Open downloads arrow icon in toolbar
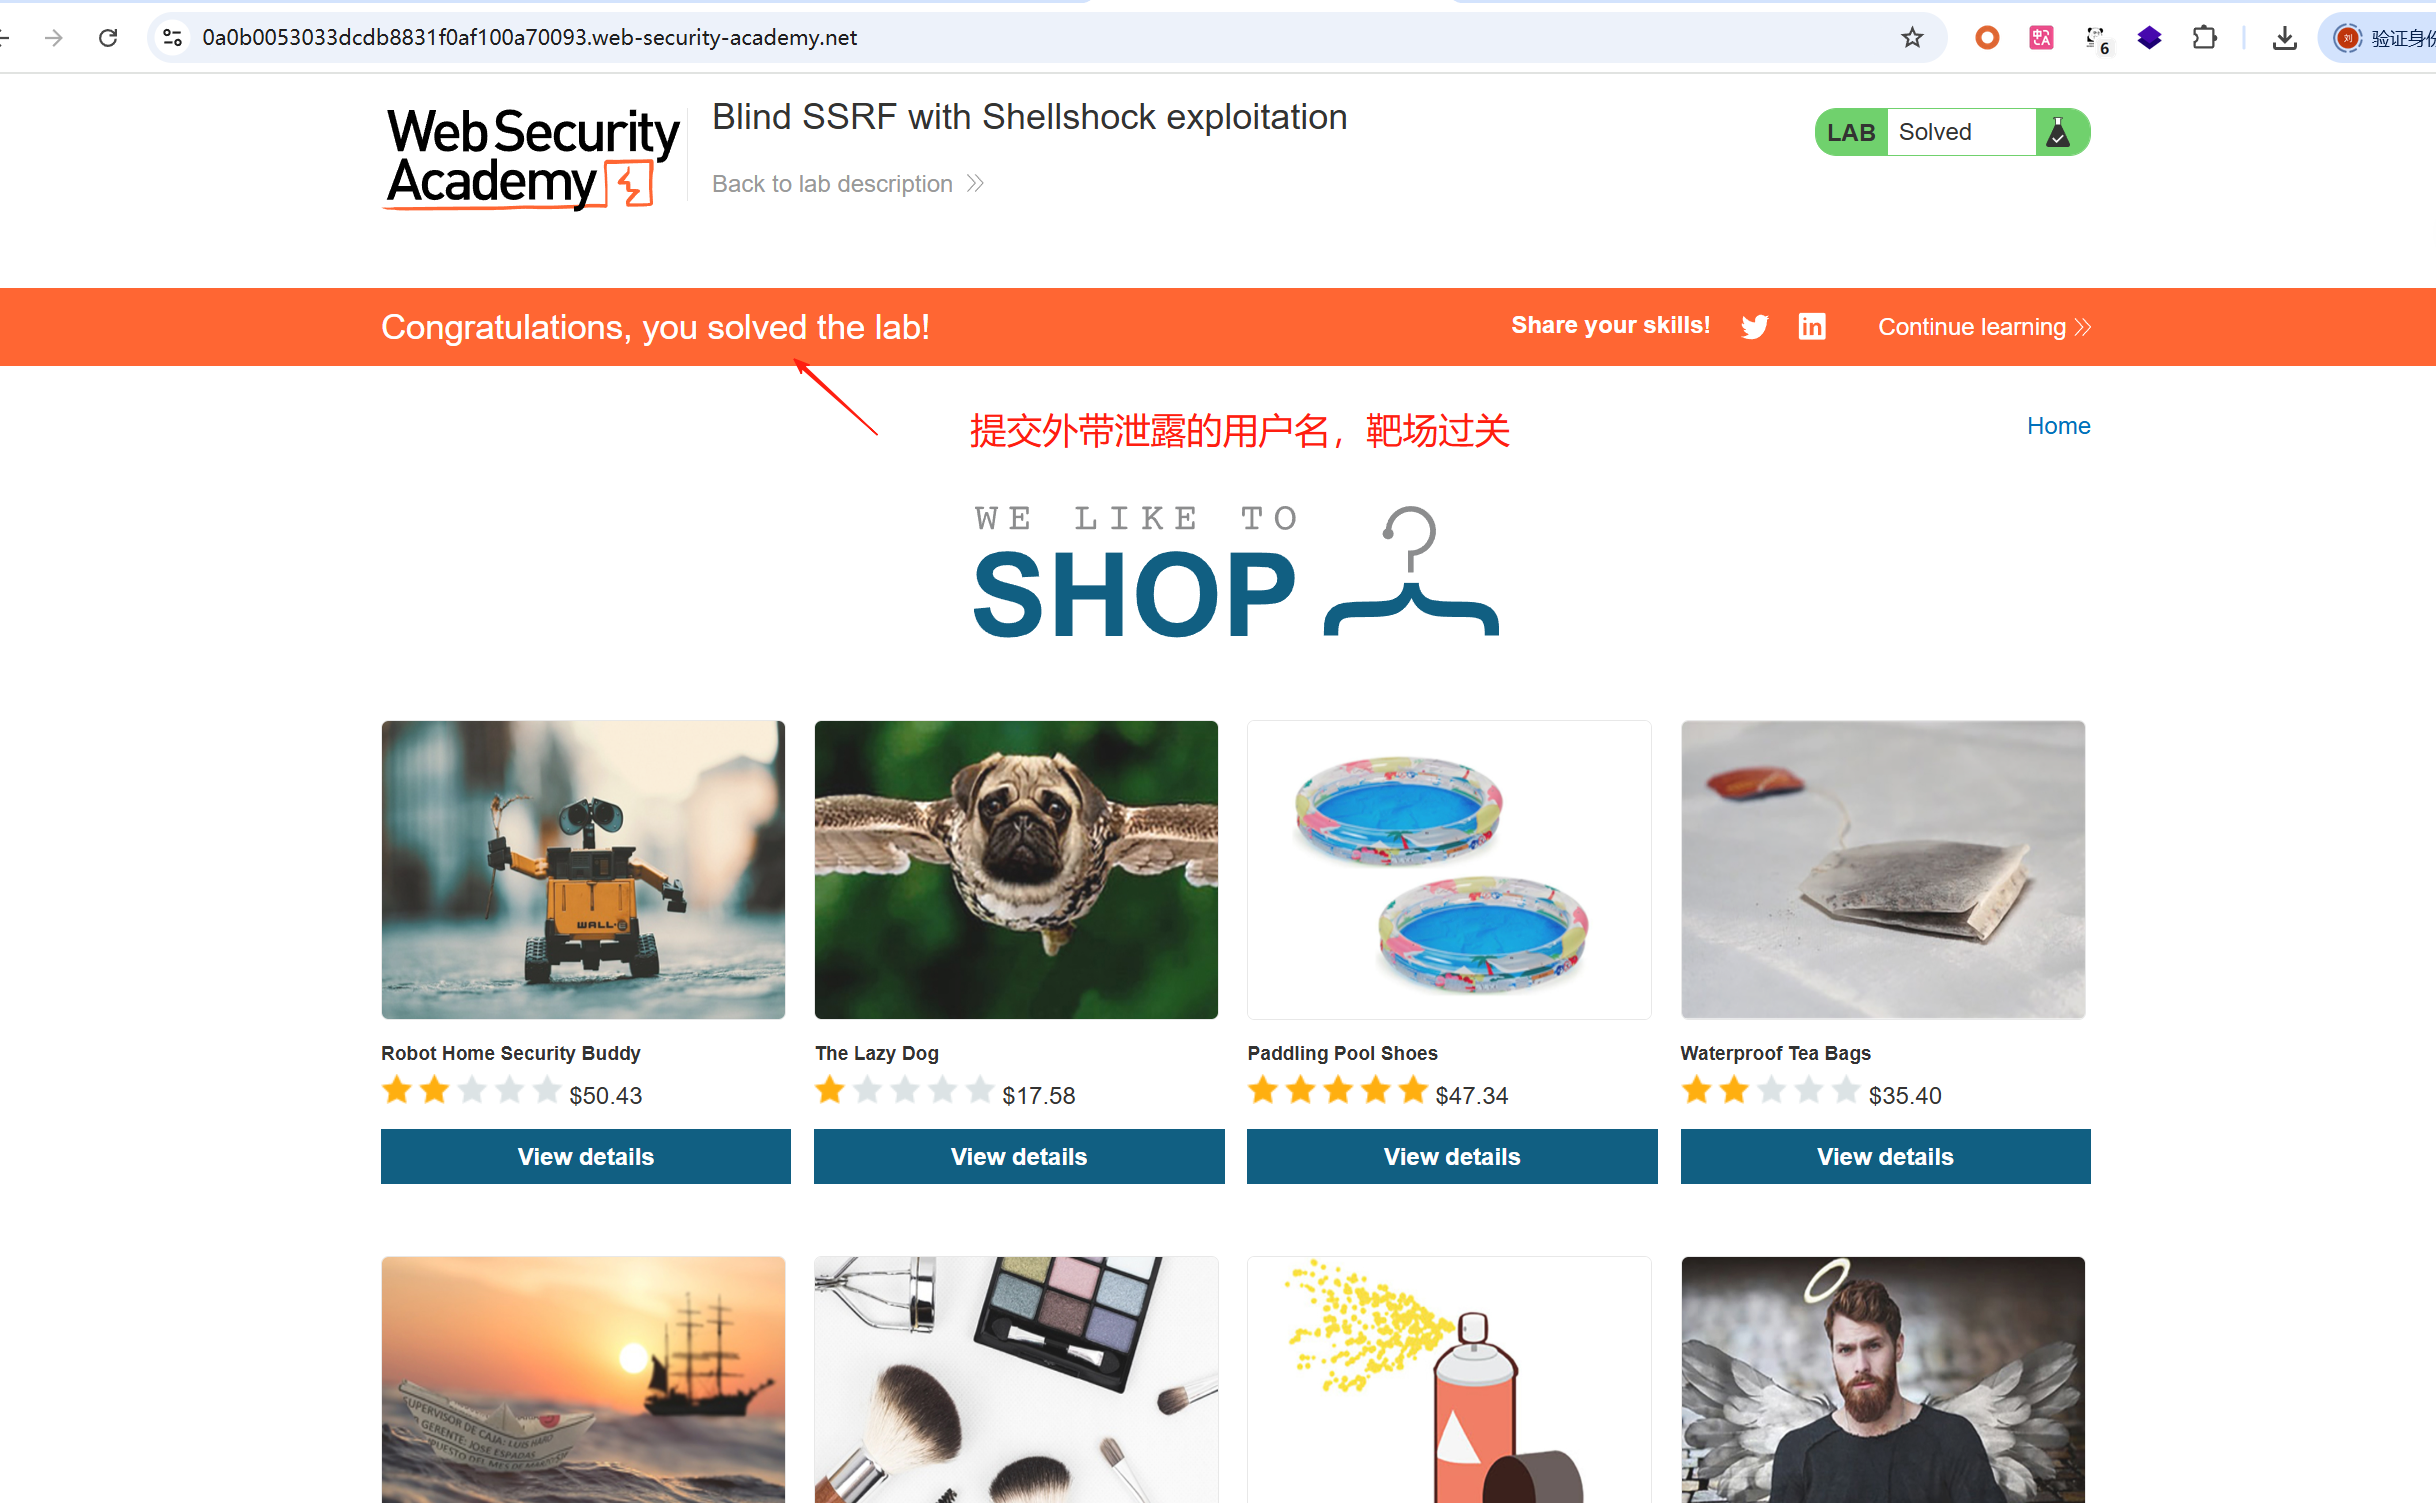The image size is (2436, 1503). click(x=2284, y=38)
